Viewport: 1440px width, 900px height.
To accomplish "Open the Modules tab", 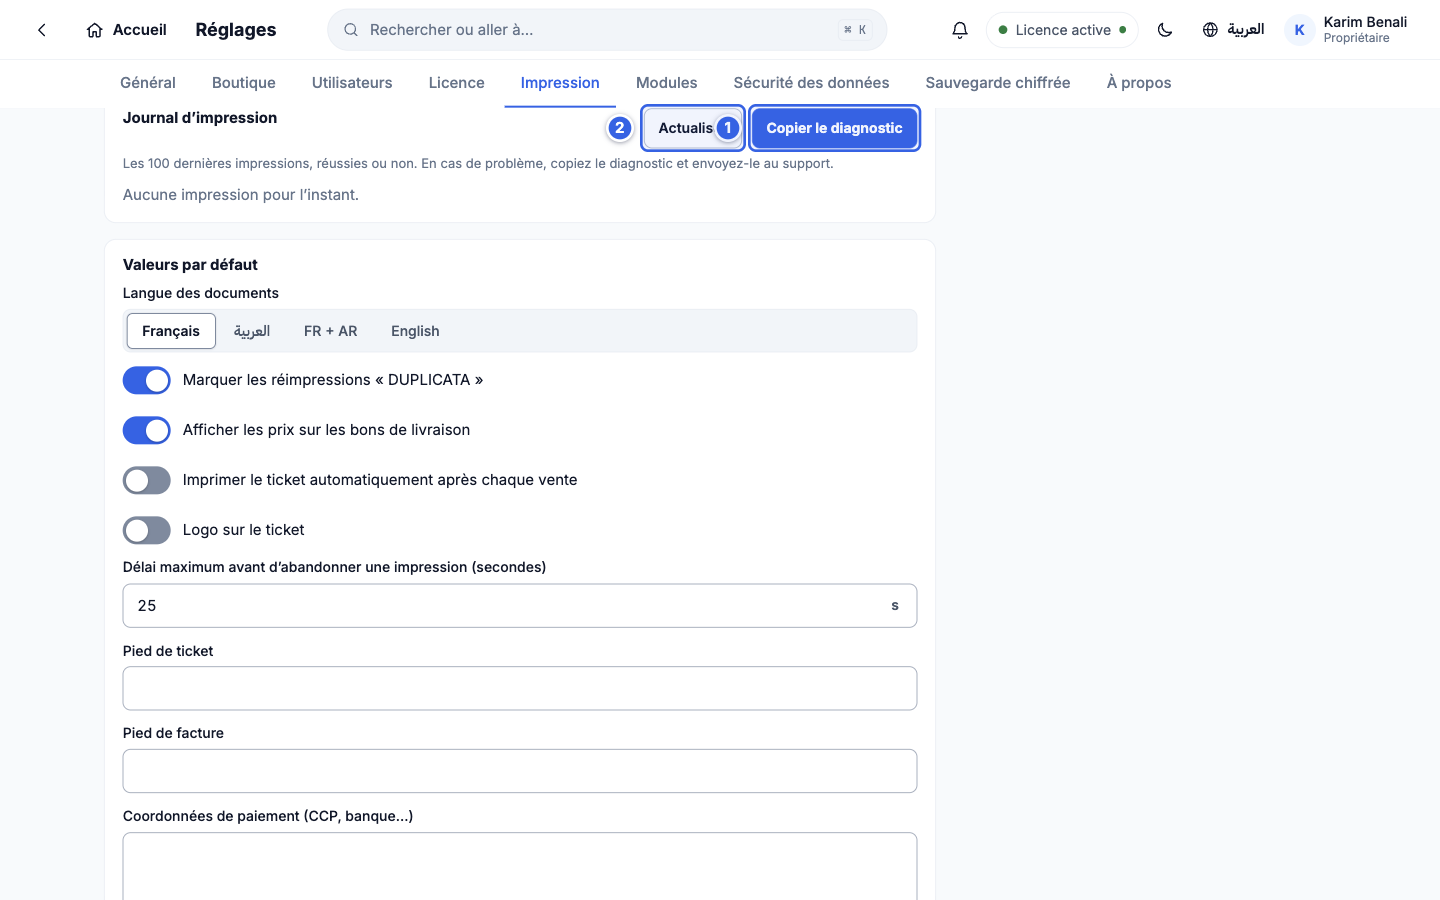I will [667, 83].
